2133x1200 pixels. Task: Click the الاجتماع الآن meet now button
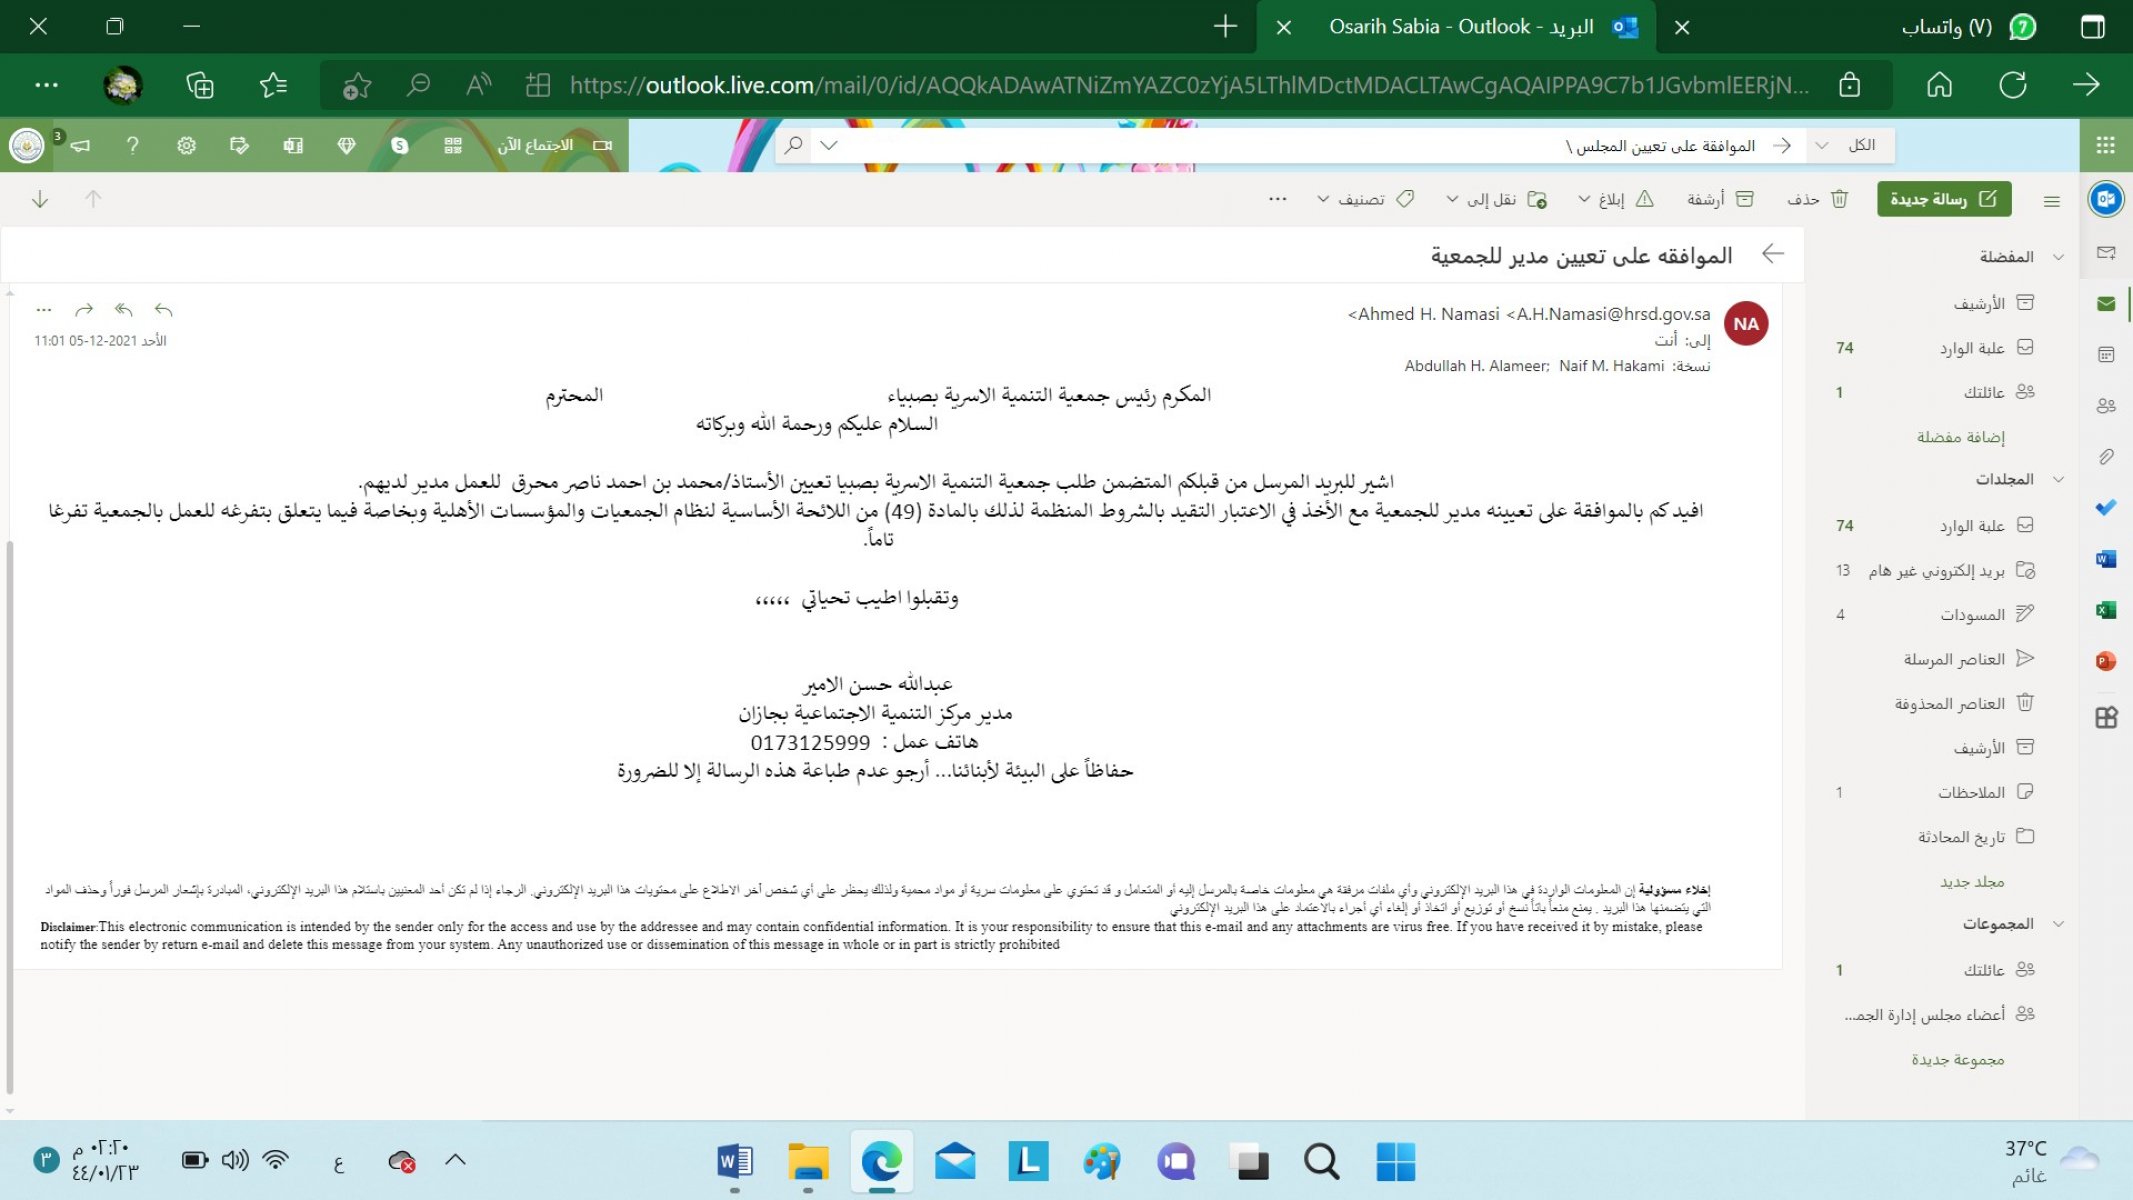click(555, 146)
